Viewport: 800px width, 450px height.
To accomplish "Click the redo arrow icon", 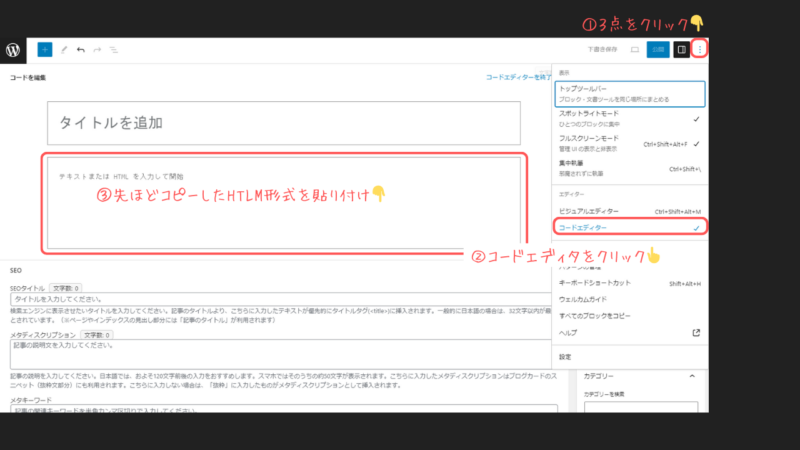I will (97, 50).
